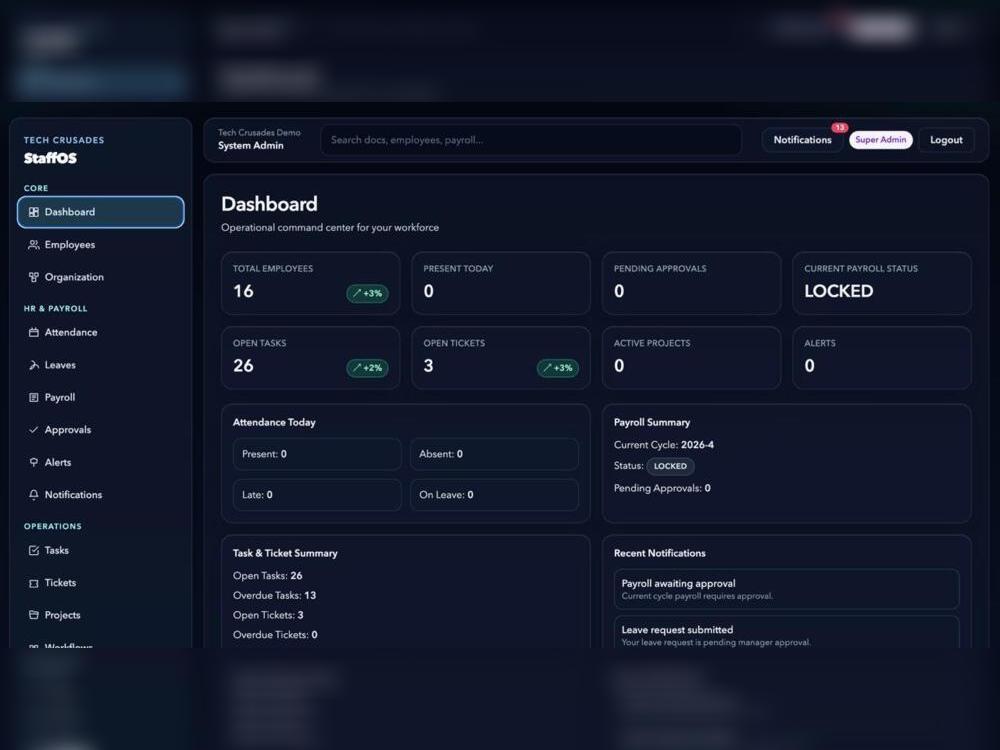Open the Projects label in sidebar

coord(62,615)
